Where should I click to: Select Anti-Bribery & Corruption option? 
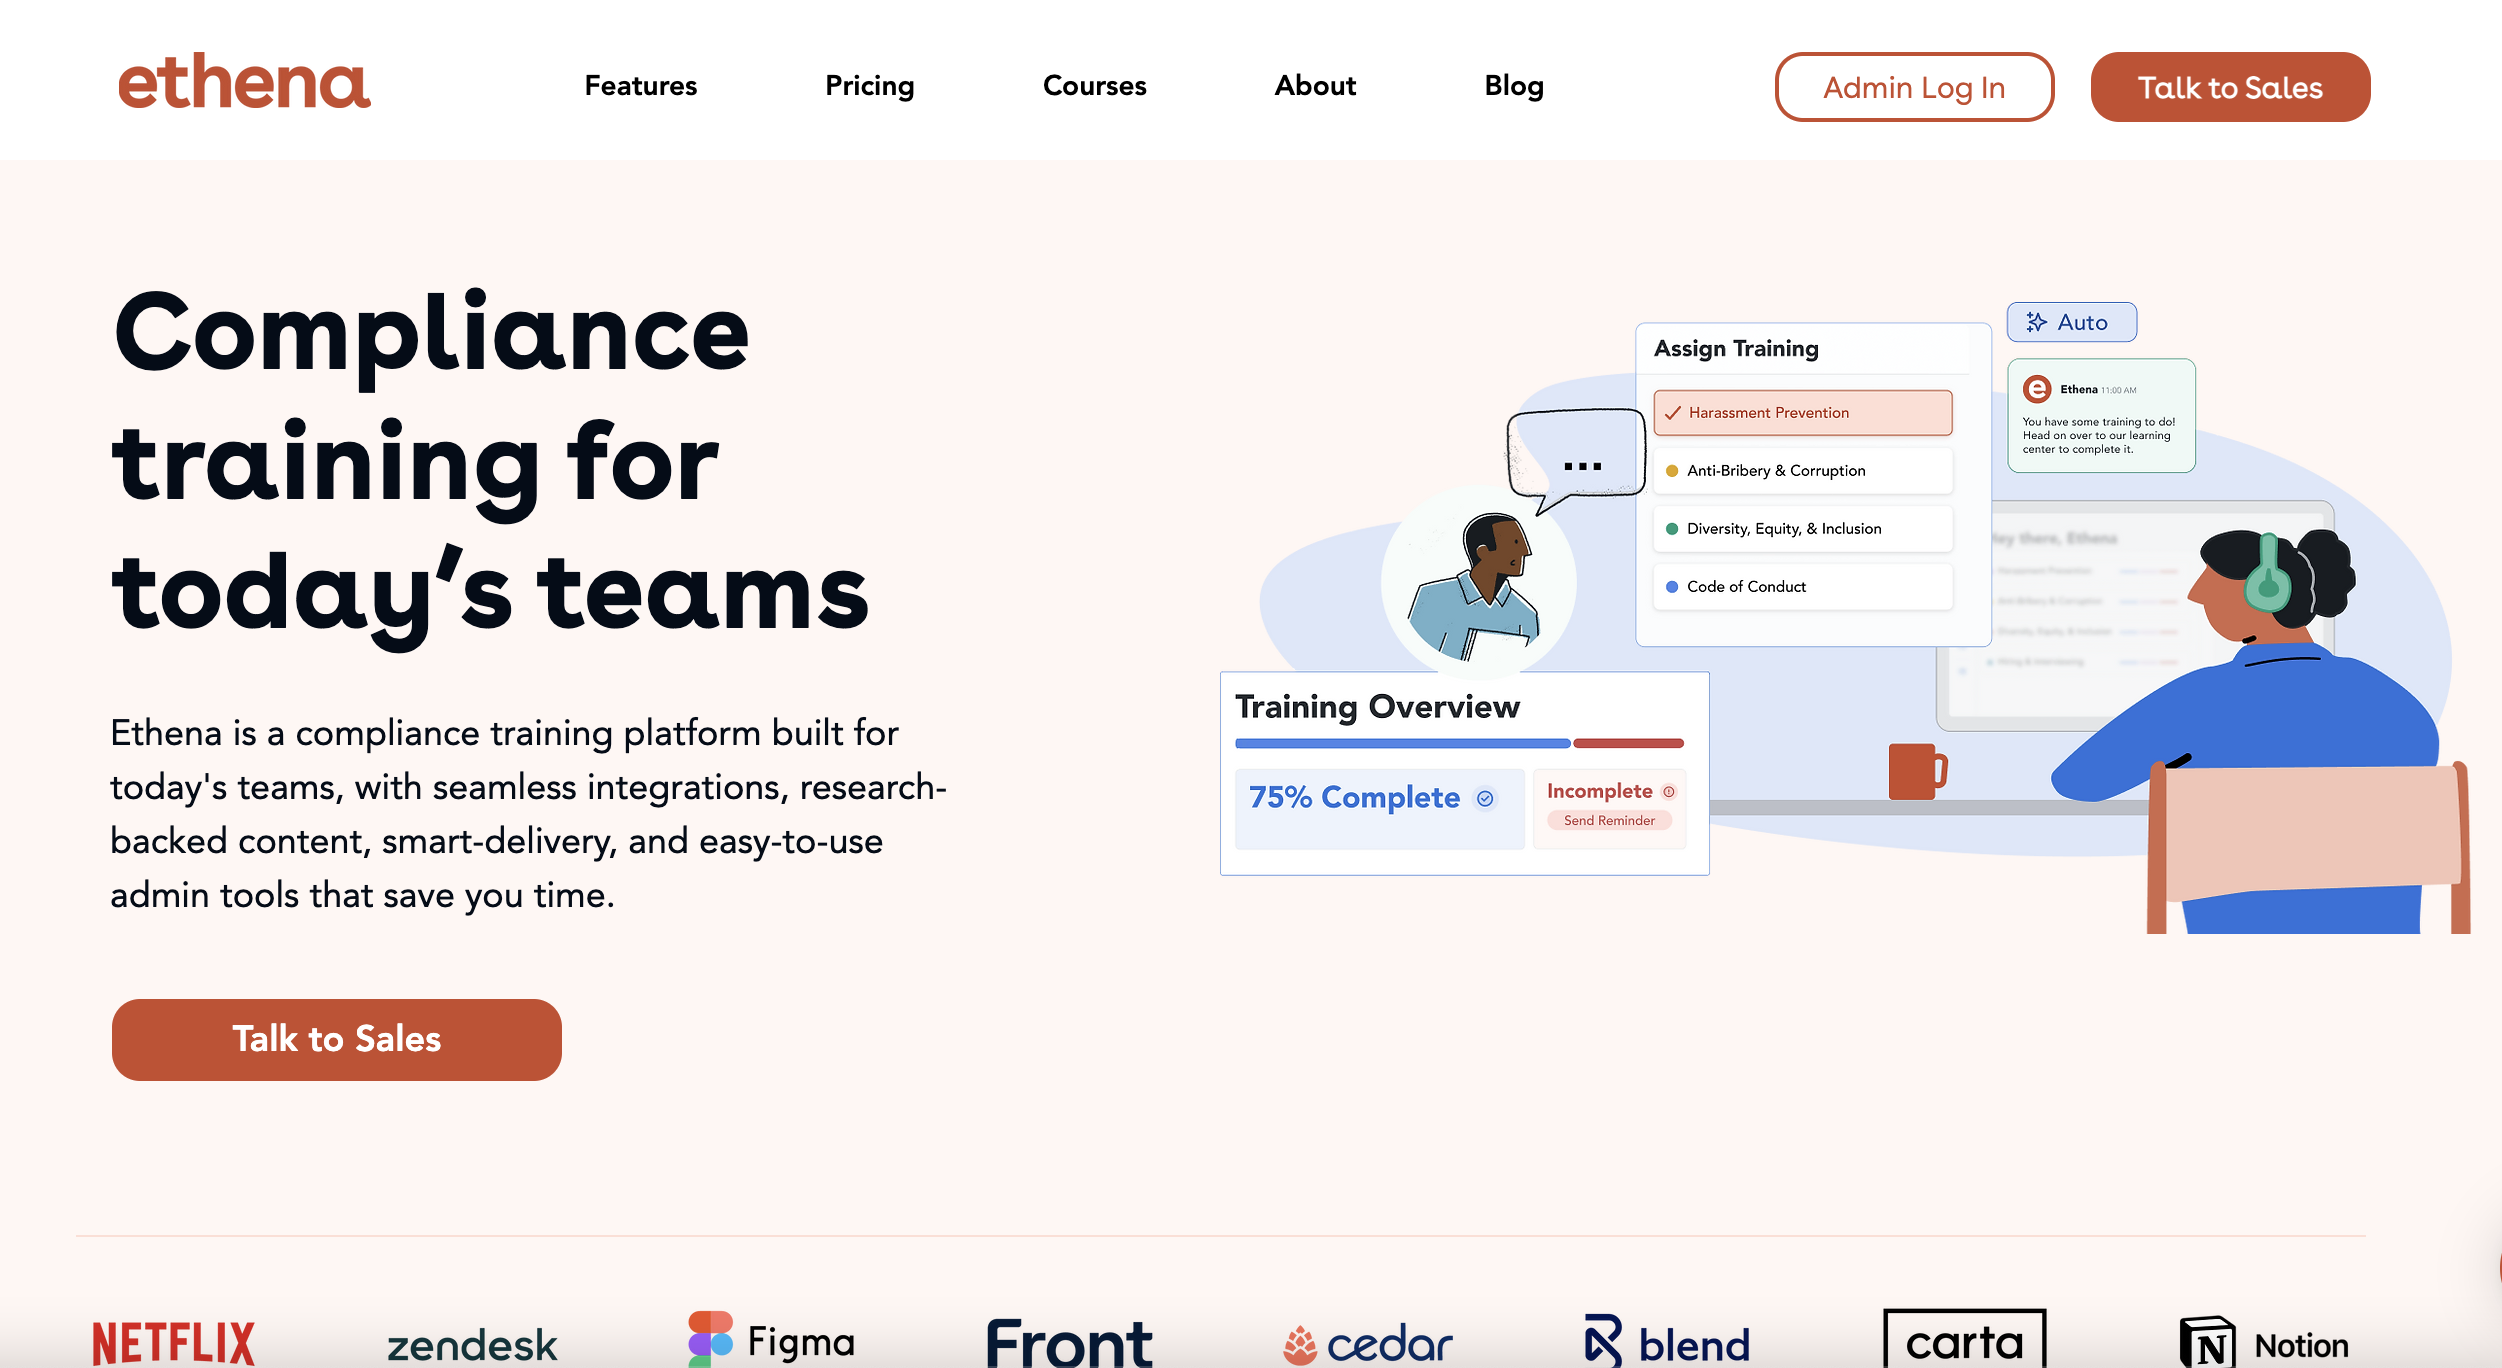[x=1802, y=471]
